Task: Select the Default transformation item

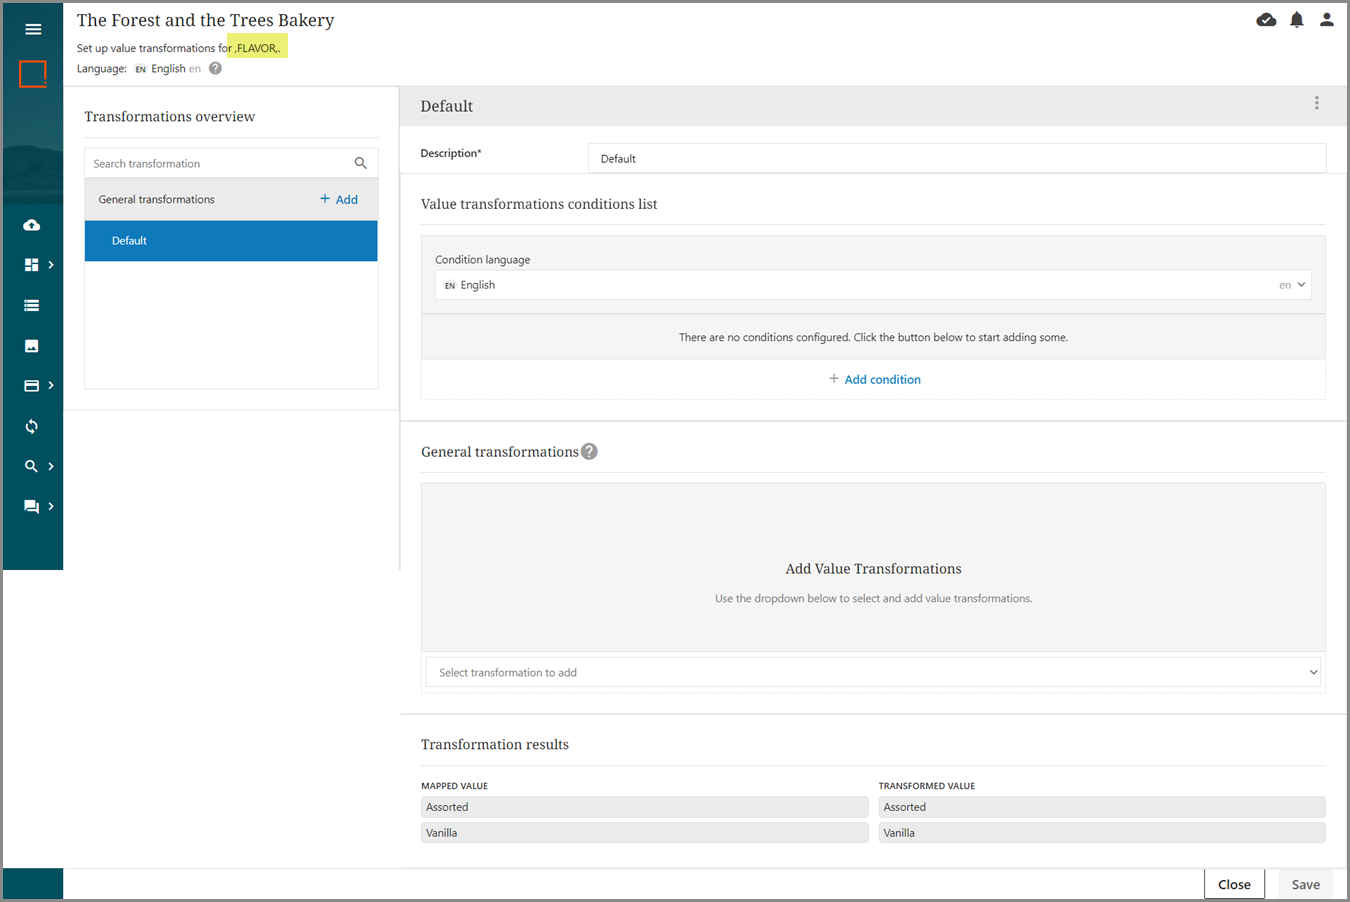Action: [x=231, y=241]
